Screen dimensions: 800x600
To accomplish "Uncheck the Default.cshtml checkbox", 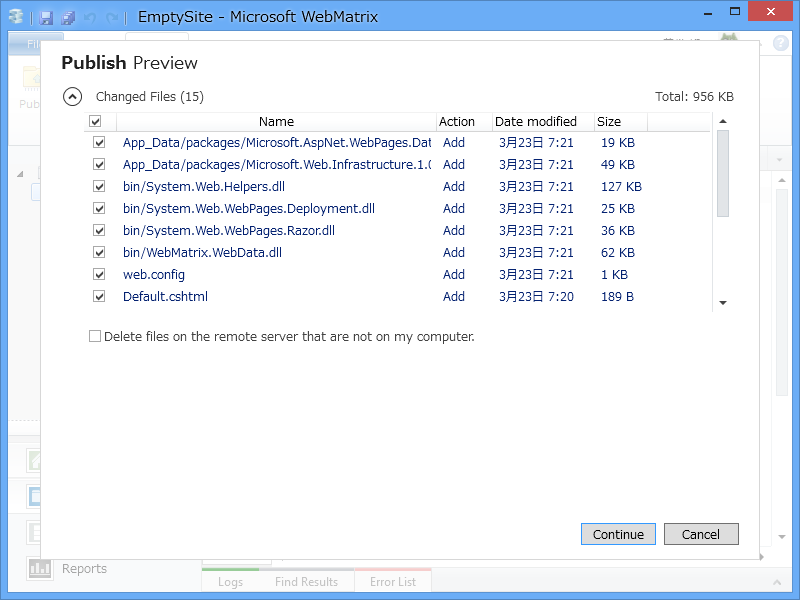I will pyautogui.click(x=99, y=296).
